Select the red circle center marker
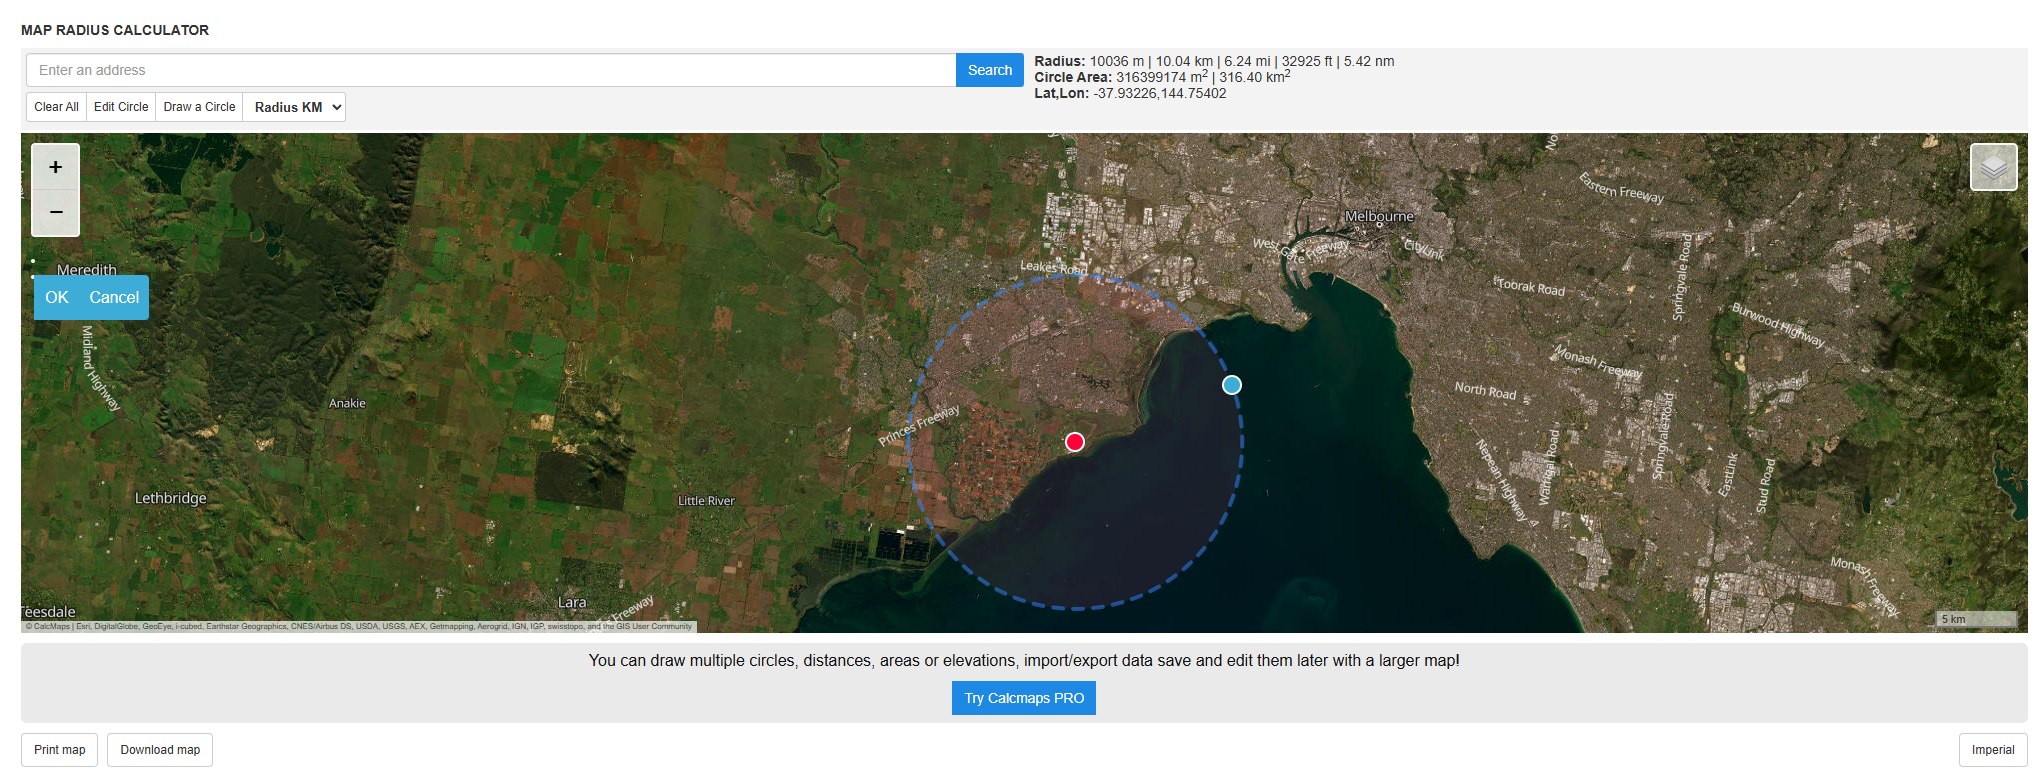Image resolution: width=2043 pixels, height=775 pixels. pos(1075,442)
